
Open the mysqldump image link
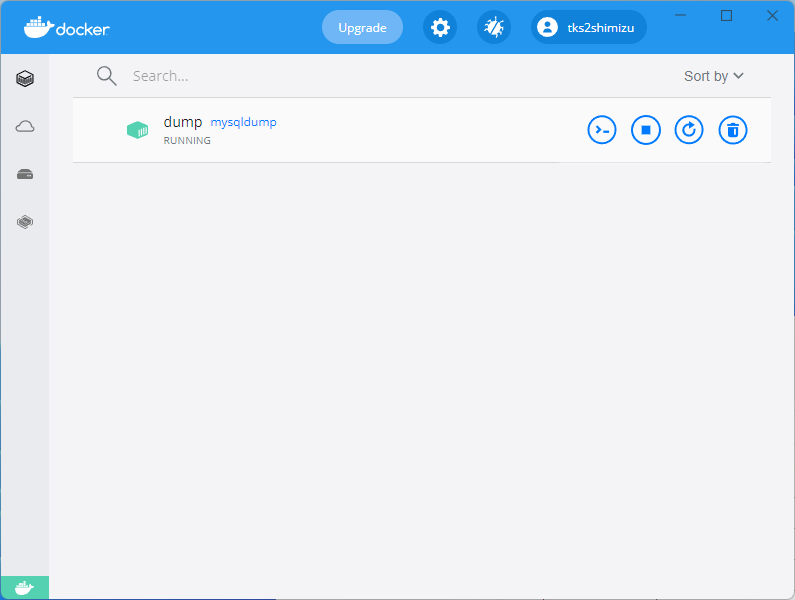point(243,122)
